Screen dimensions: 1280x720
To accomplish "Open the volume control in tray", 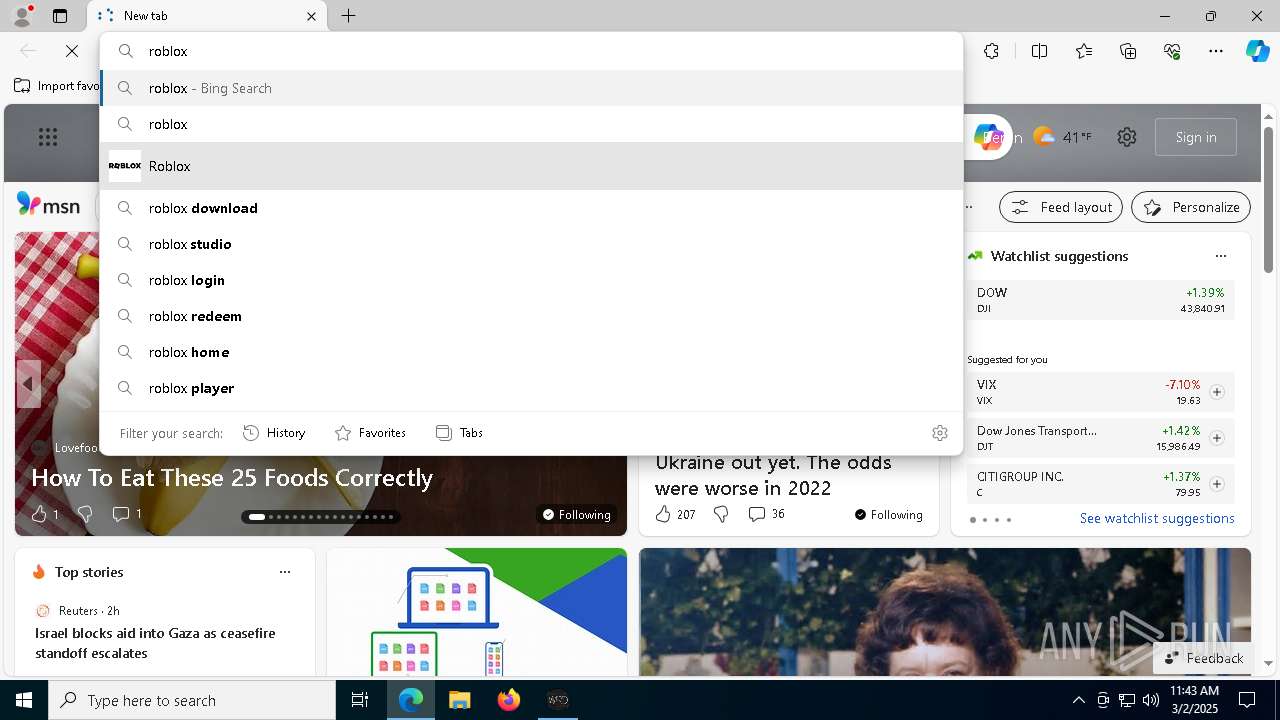I will click(1150, 700).
